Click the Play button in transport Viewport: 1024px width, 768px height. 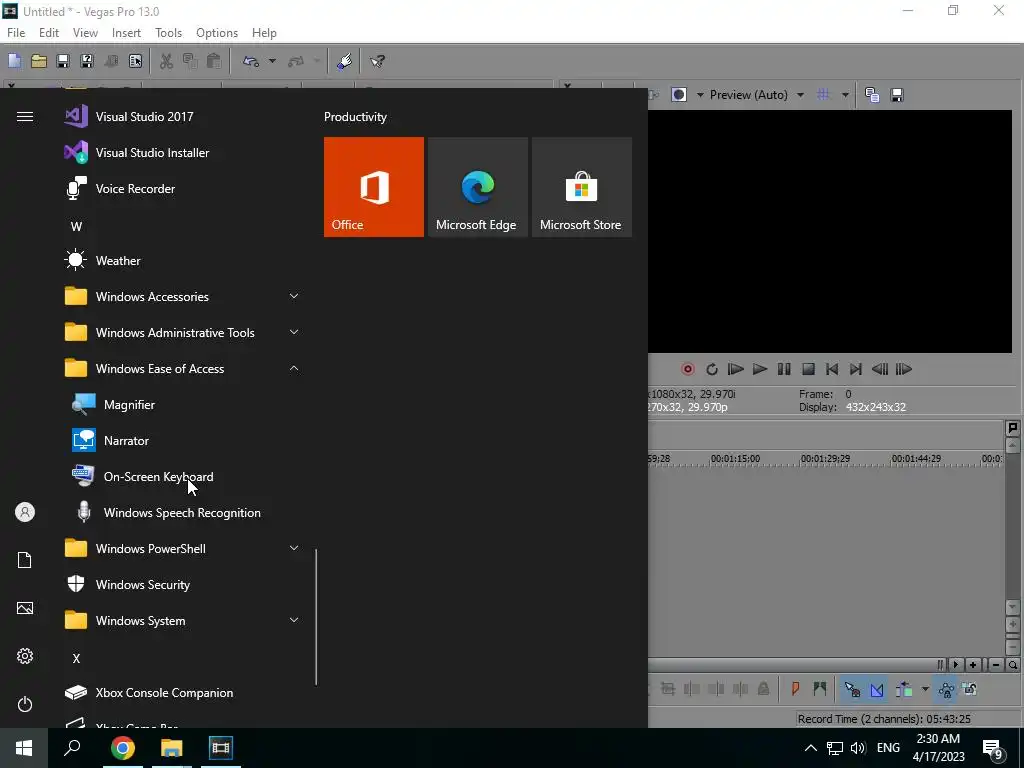tap(760, 369)
